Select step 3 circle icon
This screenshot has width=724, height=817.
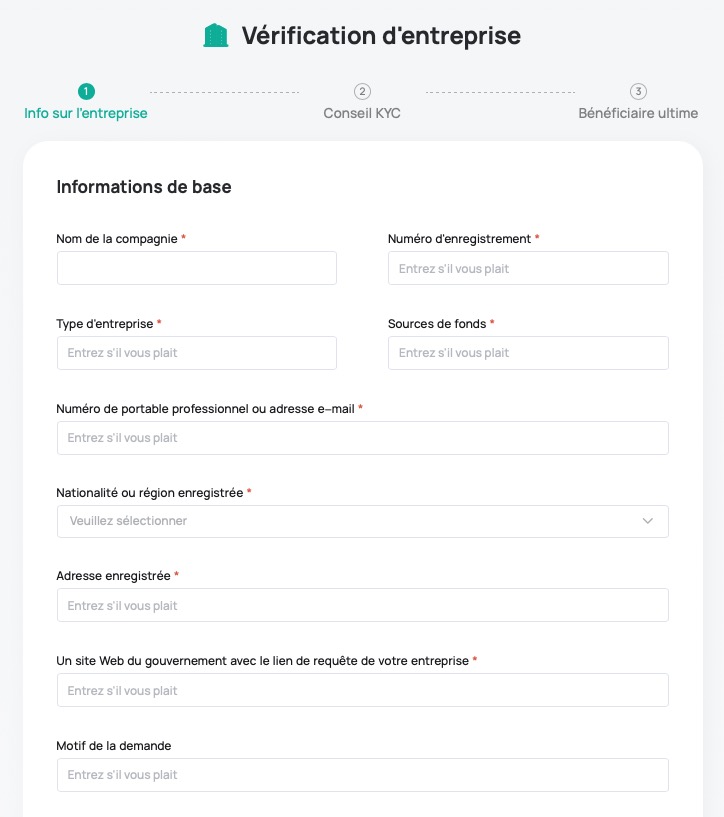point(638,92)
